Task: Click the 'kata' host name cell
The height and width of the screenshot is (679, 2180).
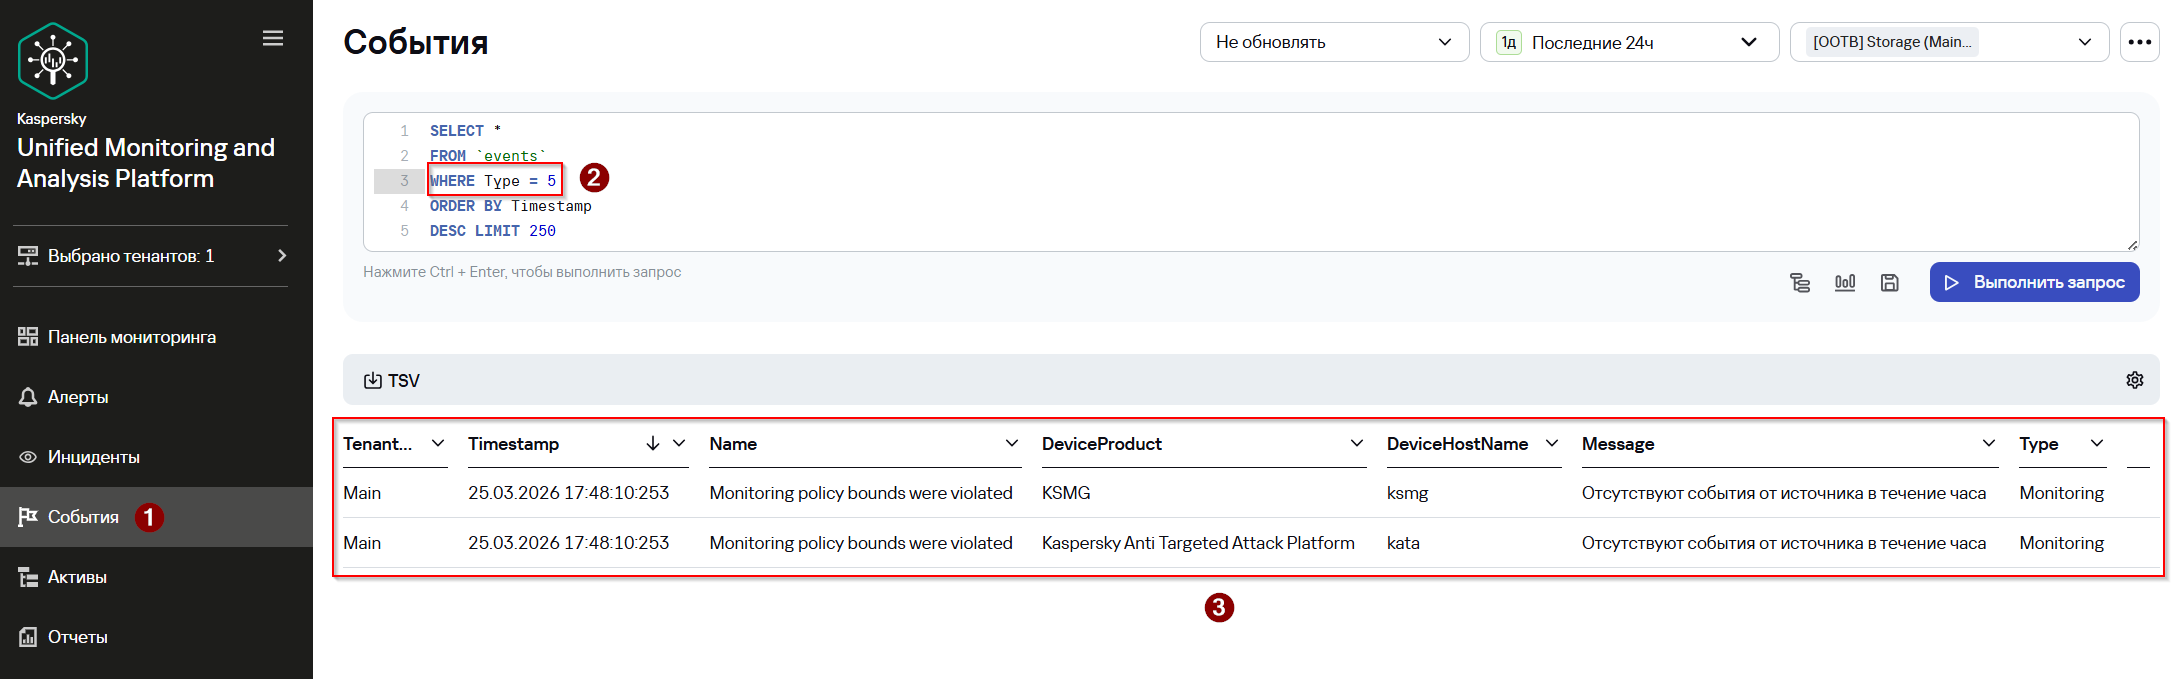Action: click(1403, 543)
